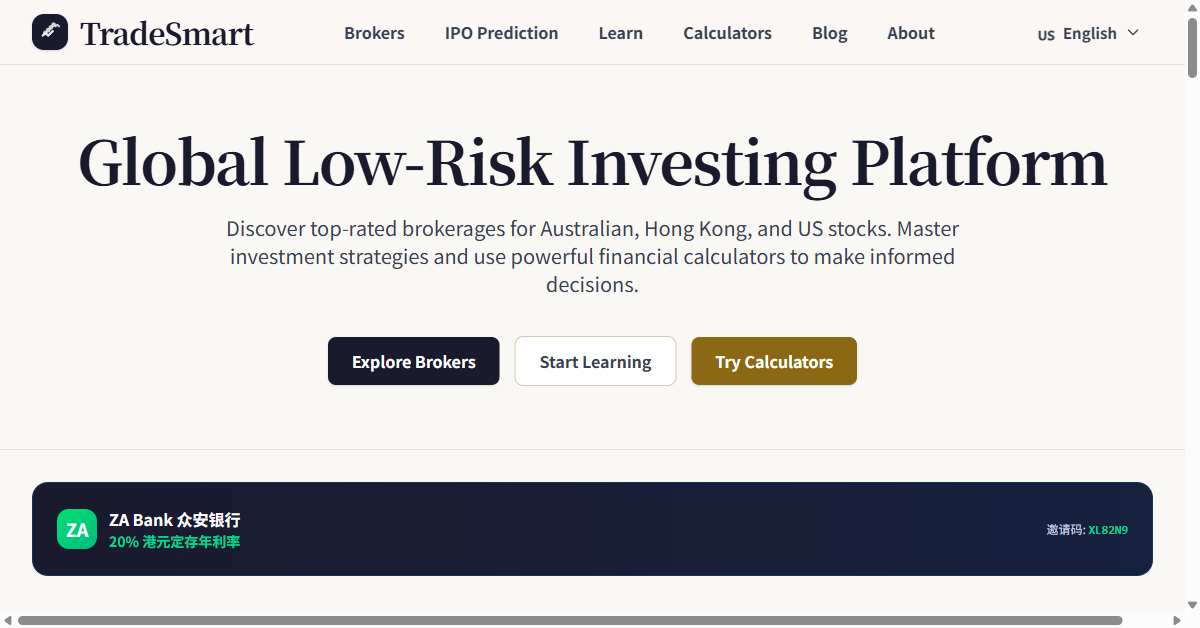The image size is (1200, 628).
Task: Click the Start Learning button
Action: [595, 361]
